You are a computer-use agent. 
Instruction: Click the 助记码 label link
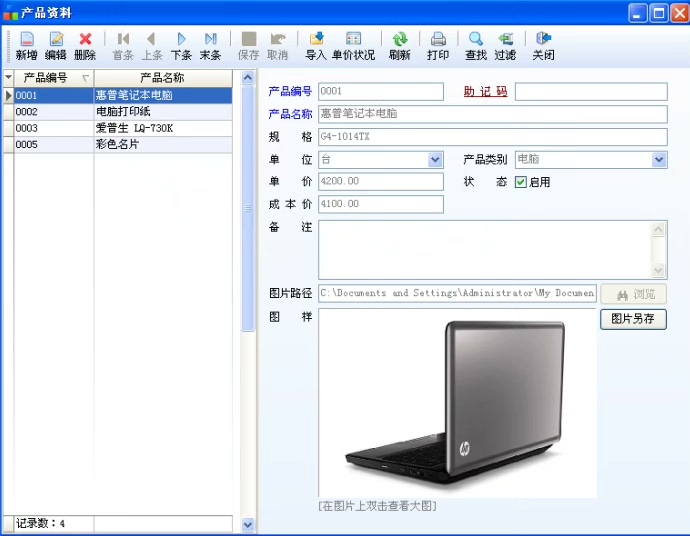click(485, 91)
